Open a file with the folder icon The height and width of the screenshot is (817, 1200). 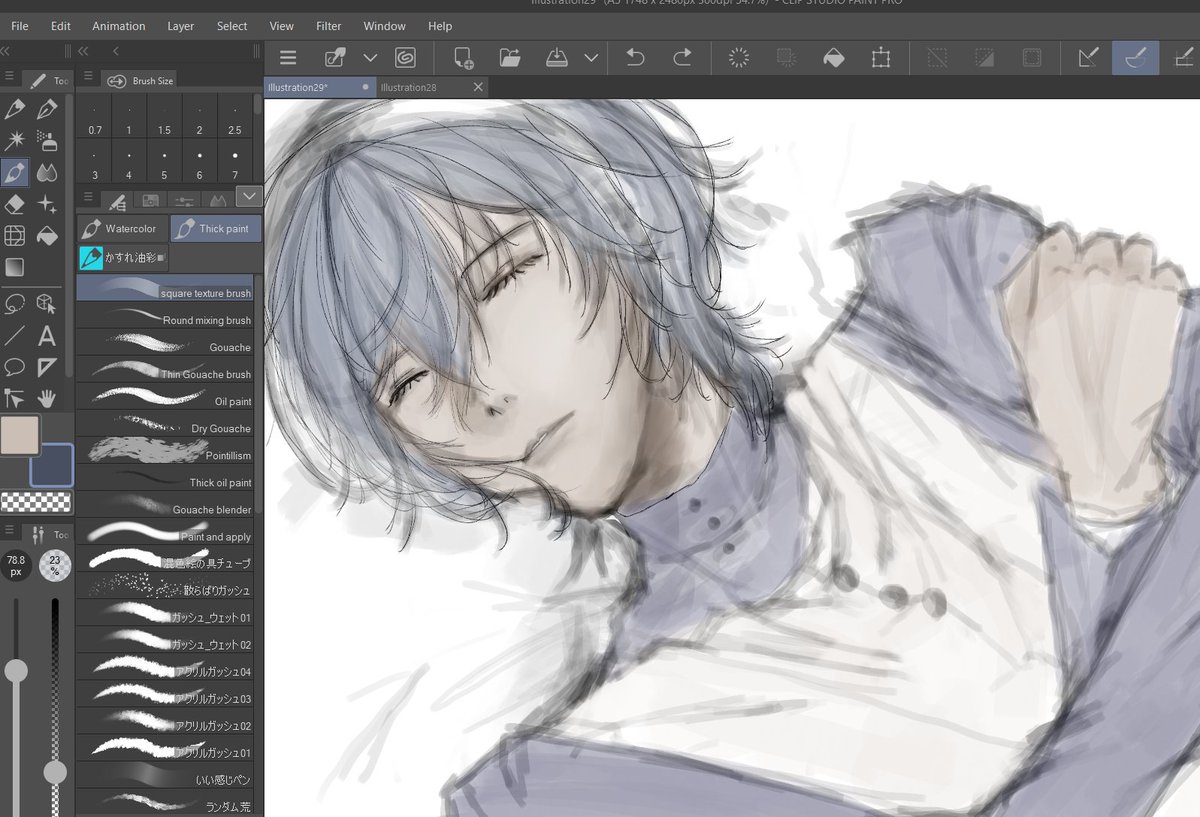click(x=510, y=58)
